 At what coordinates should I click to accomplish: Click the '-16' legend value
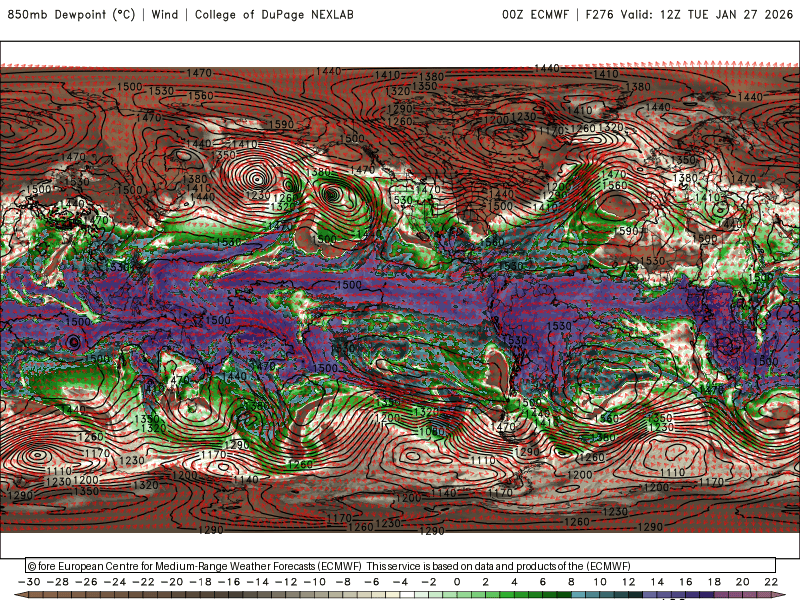click(229, 582)
